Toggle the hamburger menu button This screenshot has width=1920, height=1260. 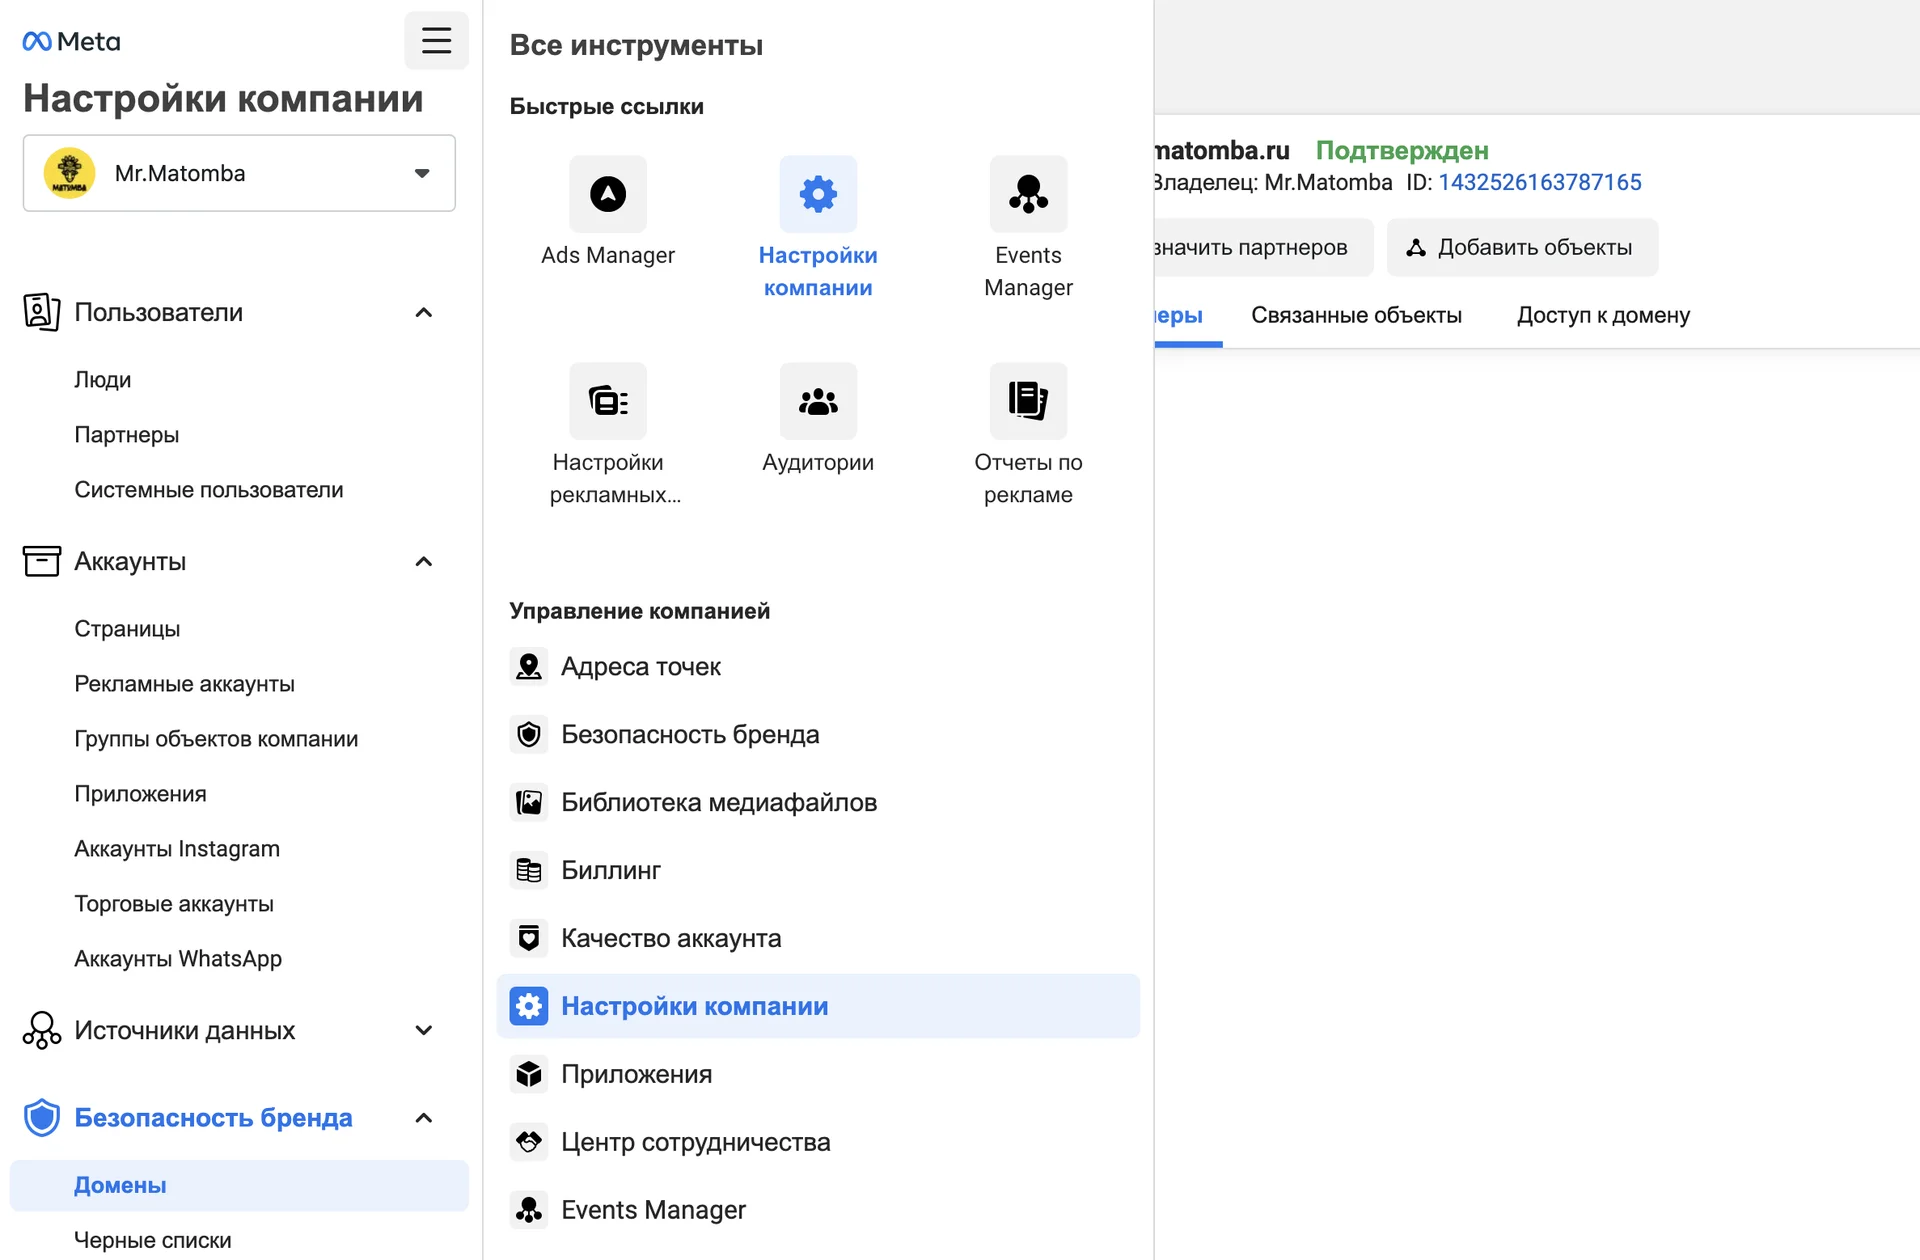pos(436,40)
